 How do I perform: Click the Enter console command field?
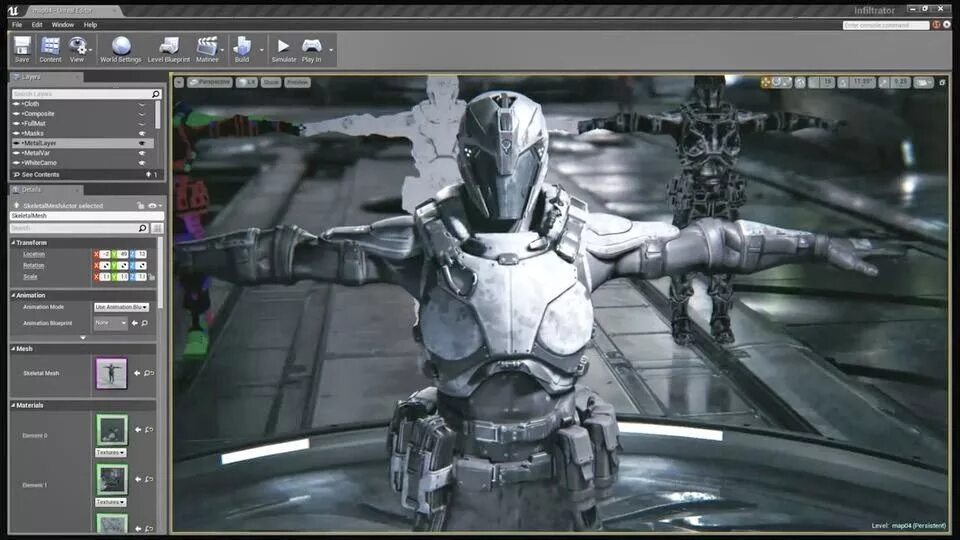886,25
